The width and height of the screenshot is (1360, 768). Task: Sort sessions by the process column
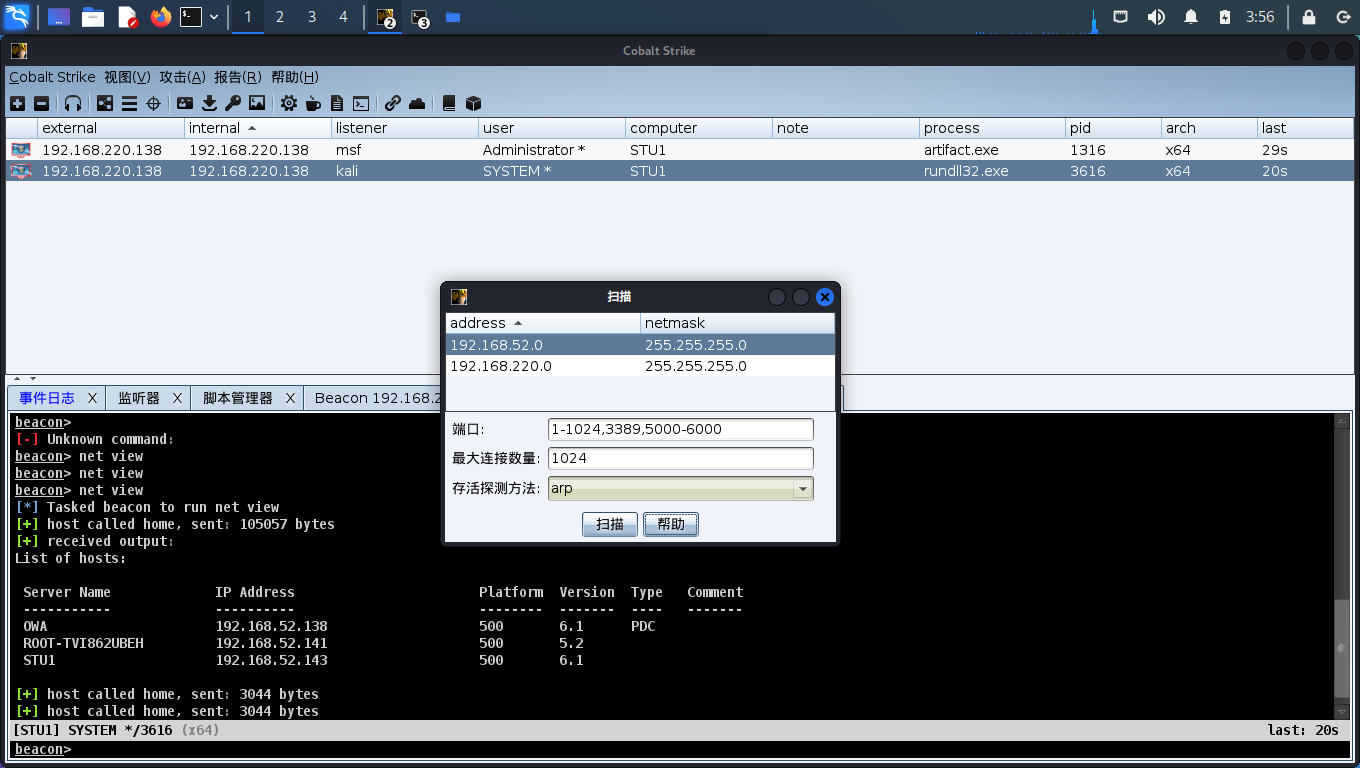pyautogui.click(x=992, y=128)
